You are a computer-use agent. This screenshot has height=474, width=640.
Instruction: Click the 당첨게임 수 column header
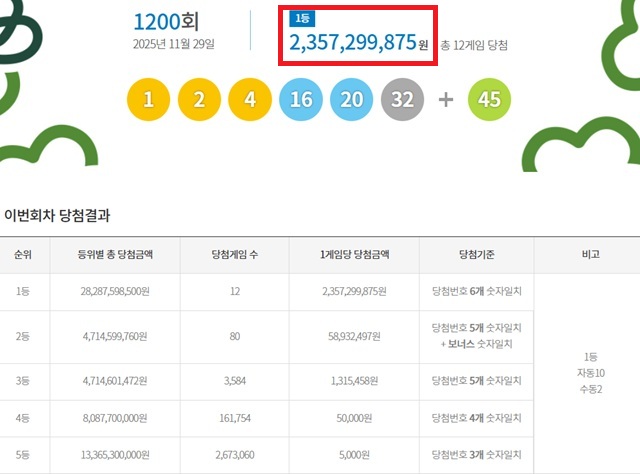235,255
